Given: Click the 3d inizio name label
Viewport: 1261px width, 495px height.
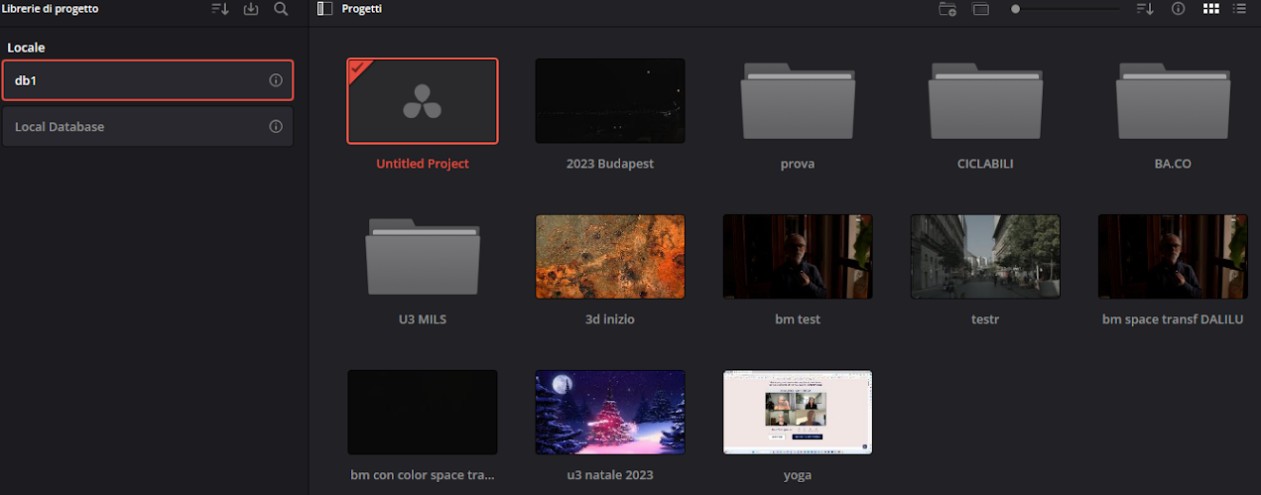Looking at the screenshot, I should [x=610, y=320].
